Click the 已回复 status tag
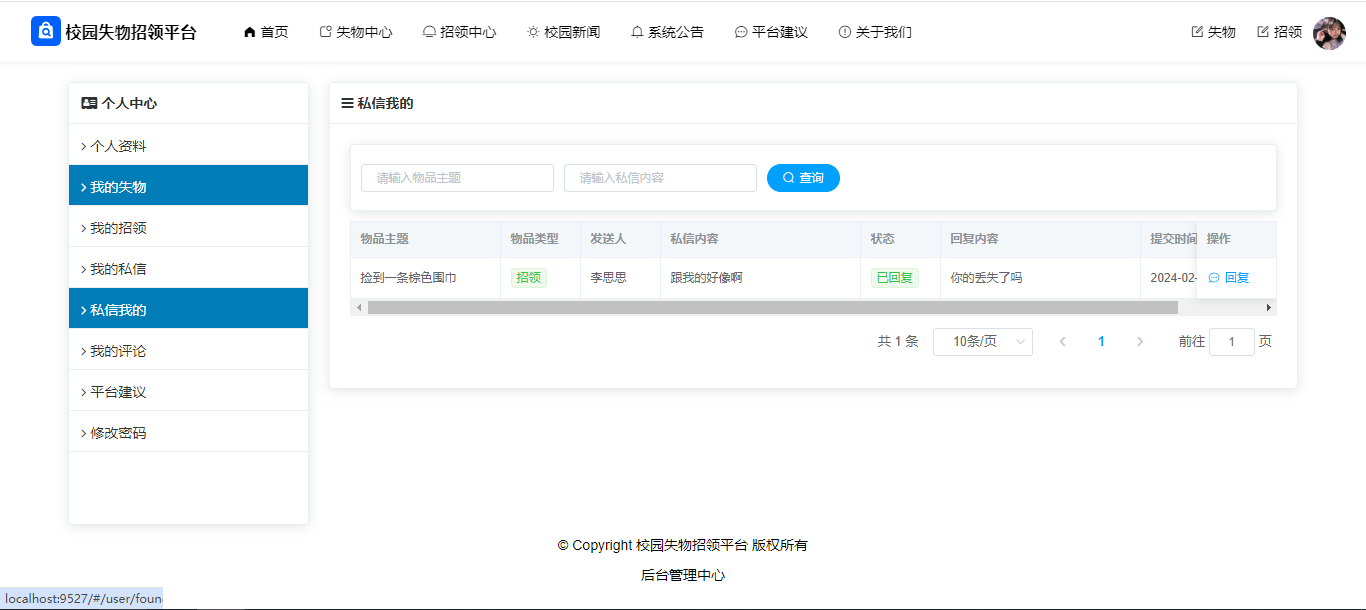The image size is (1366, 610). [x=895, y=278]
